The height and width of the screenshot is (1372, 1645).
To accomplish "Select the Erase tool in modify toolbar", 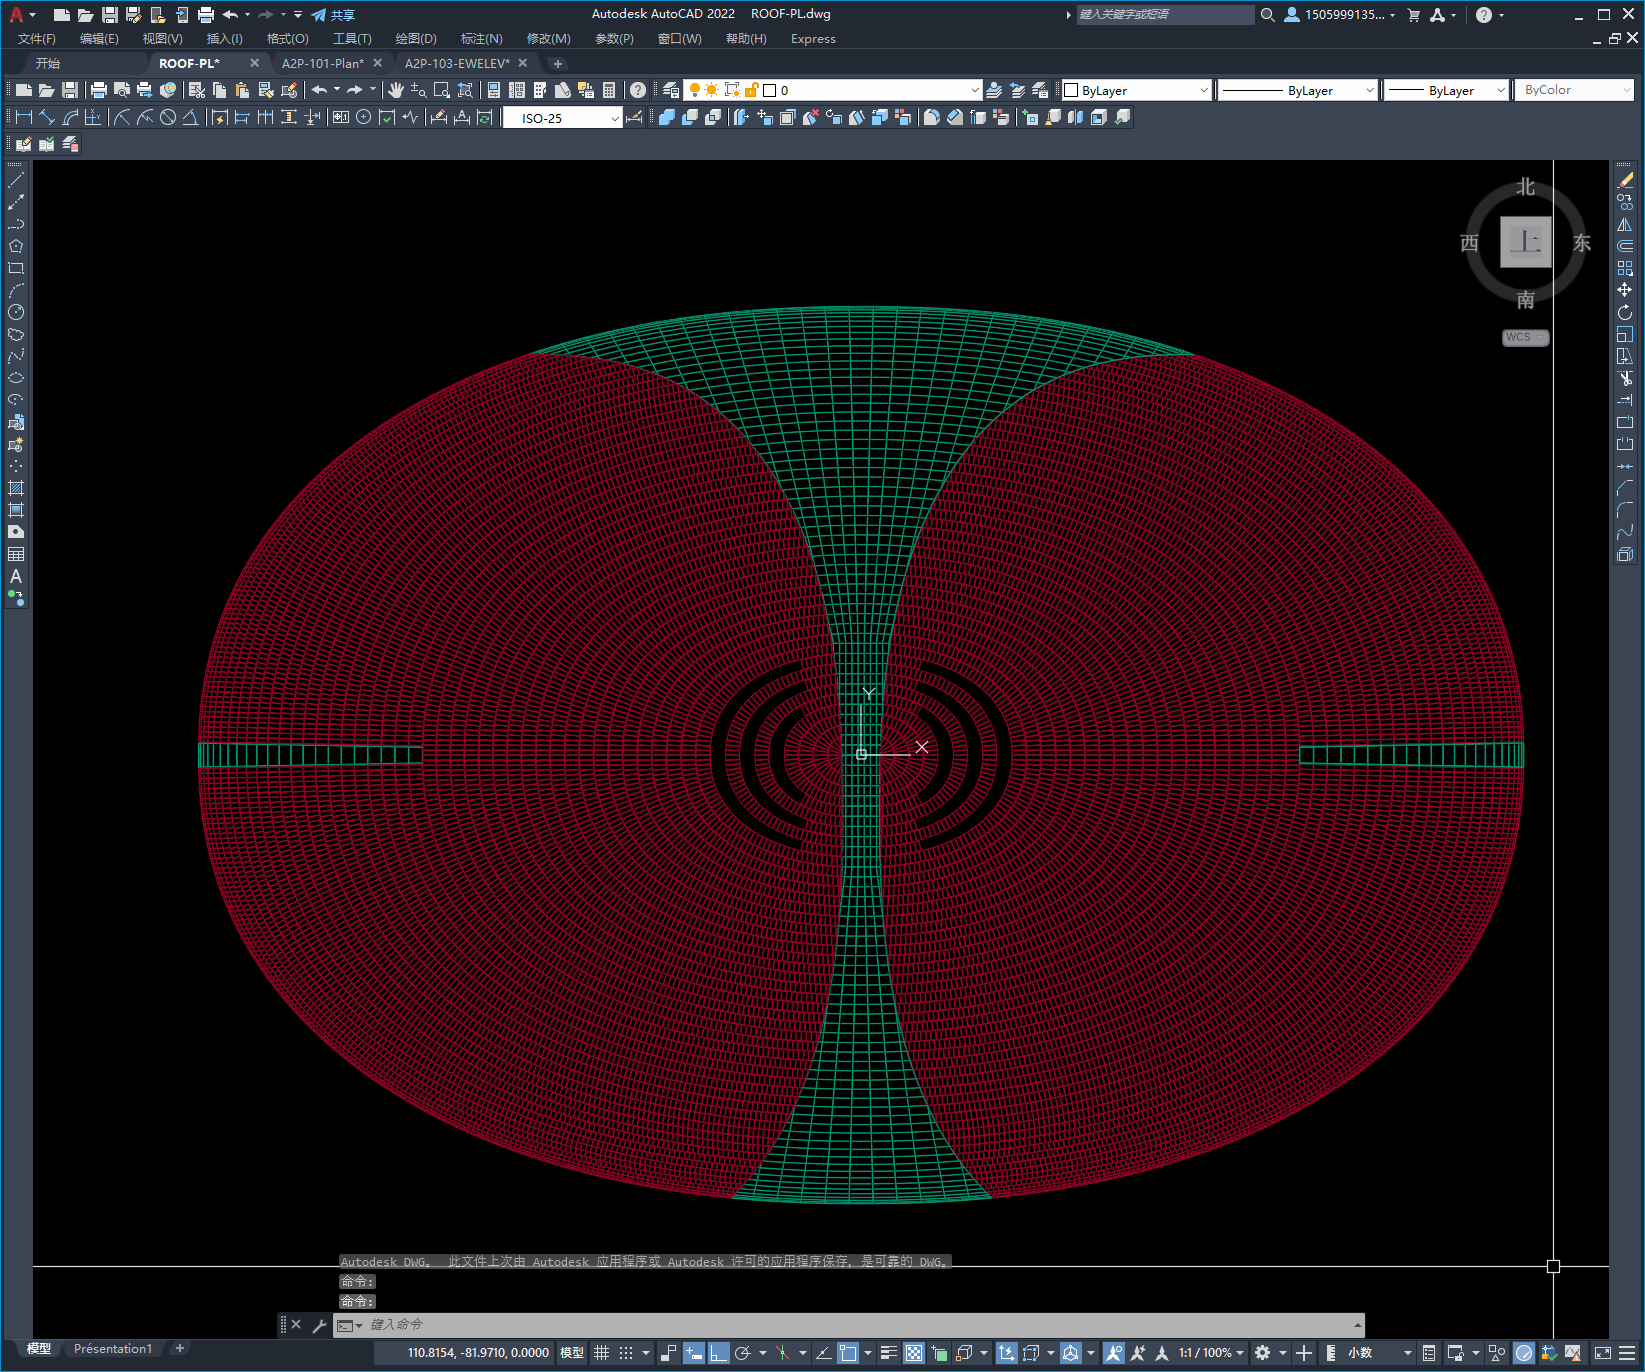I will pos(1625,180).
